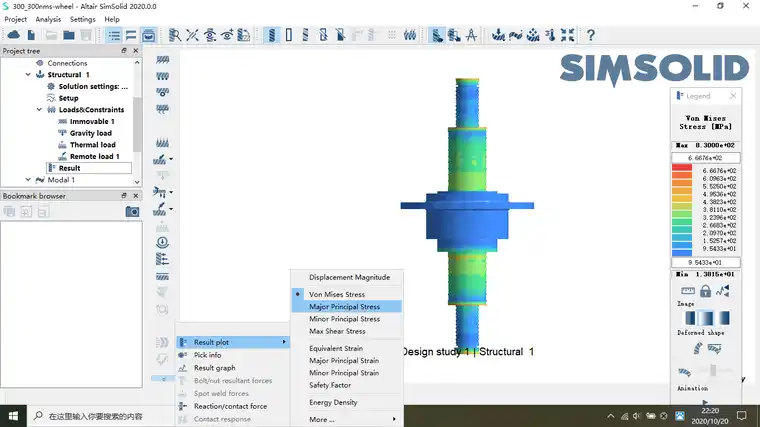Click the cloud icon in the main toolbar
The height and width of the screenshot is (427, 760).
pos(14,35)
